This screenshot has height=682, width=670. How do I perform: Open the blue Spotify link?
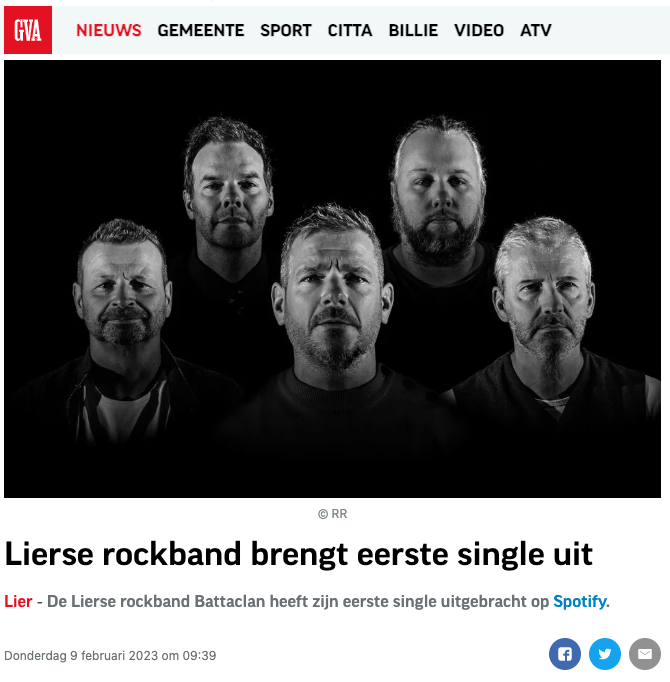[x=580, y=602]
